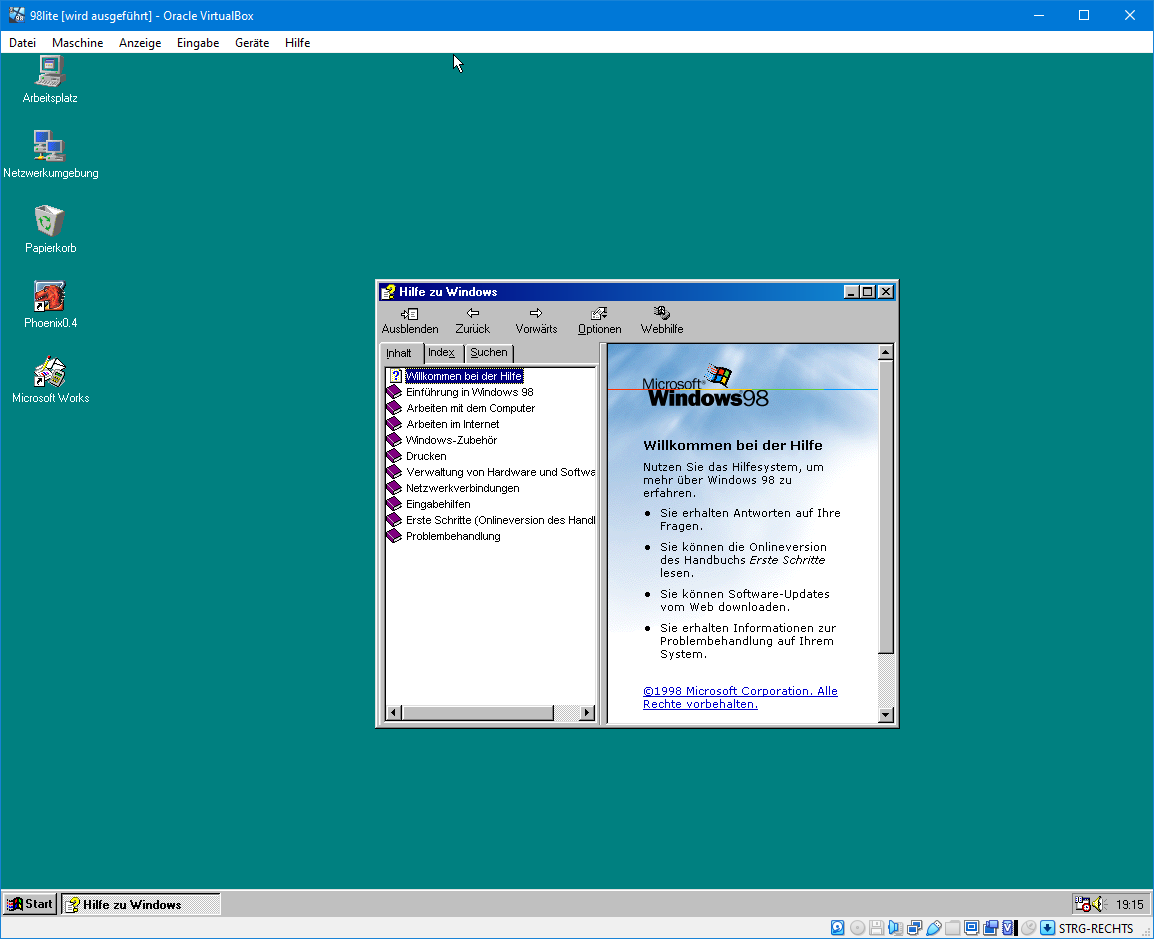Open the Geräte menu in VirtualBox
The height and width of the screenshot is (939, 1154).
[251, 43]
